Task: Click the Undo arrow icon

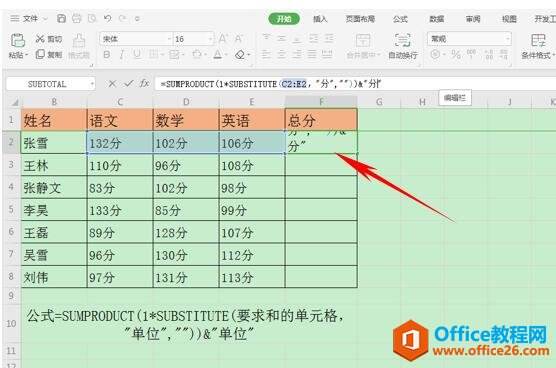Action: pyautogui.click(x=108, y=18)
